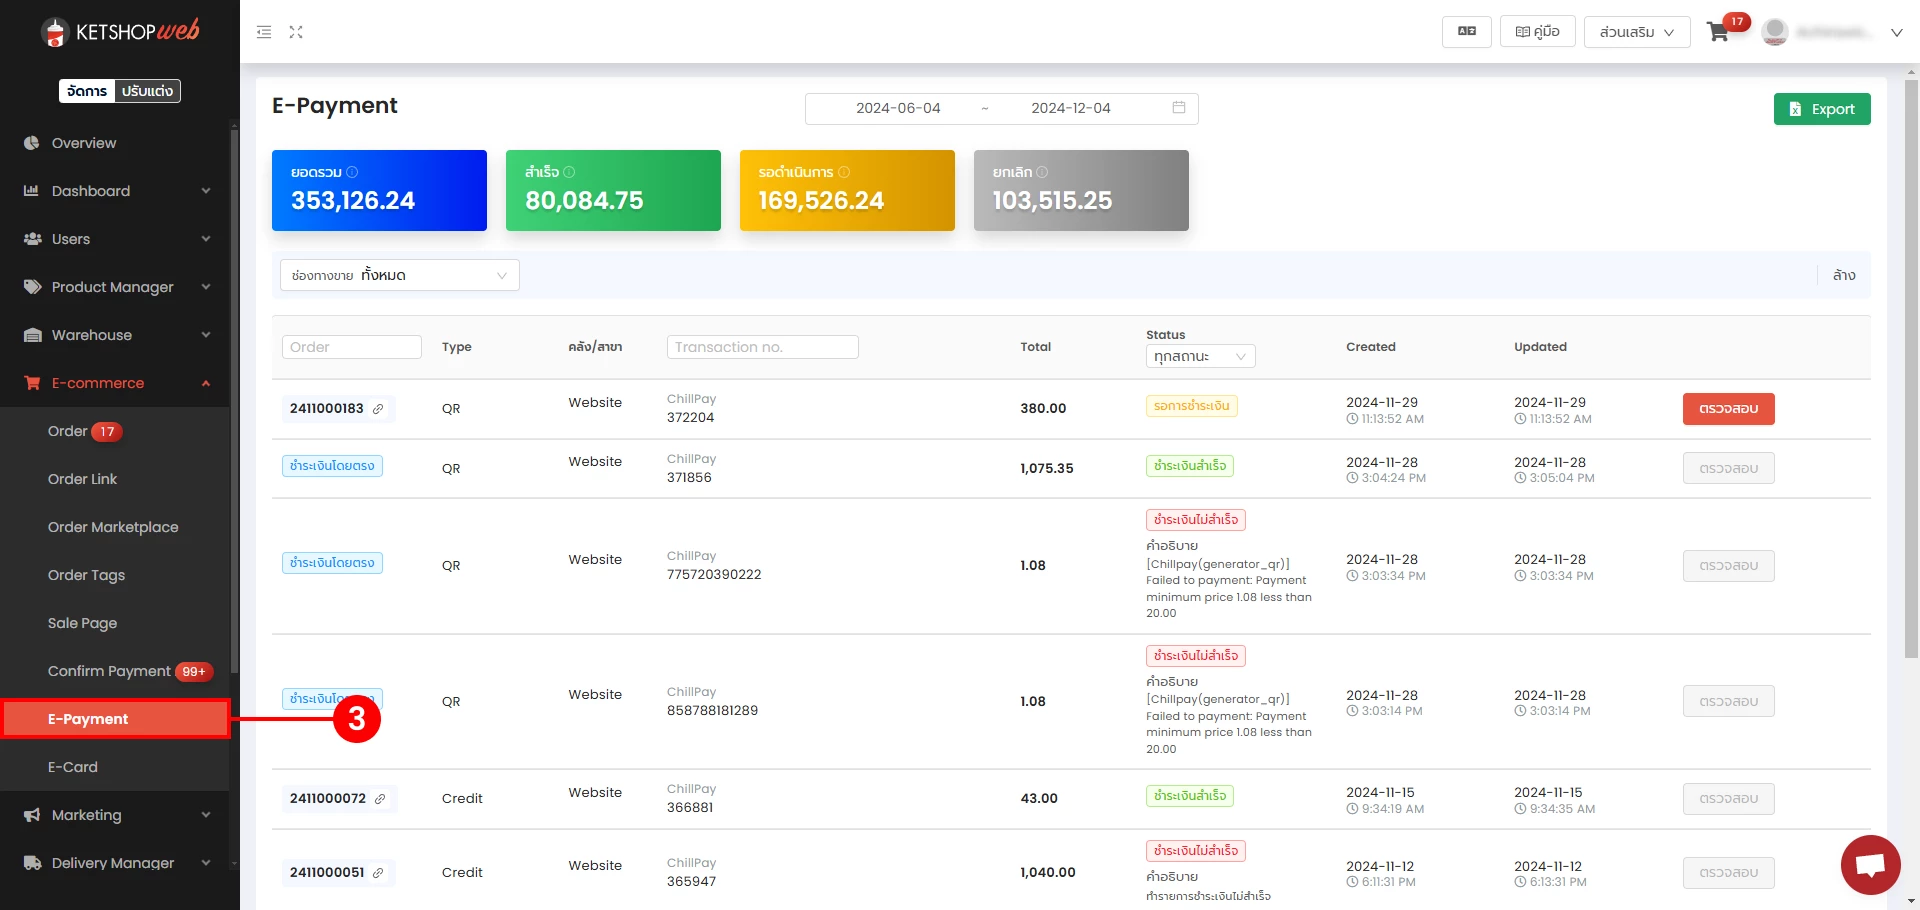This screenshot has height=910, width=1920.
Task: Click the คู่มือ manual button
Action: pos(1538,32)
